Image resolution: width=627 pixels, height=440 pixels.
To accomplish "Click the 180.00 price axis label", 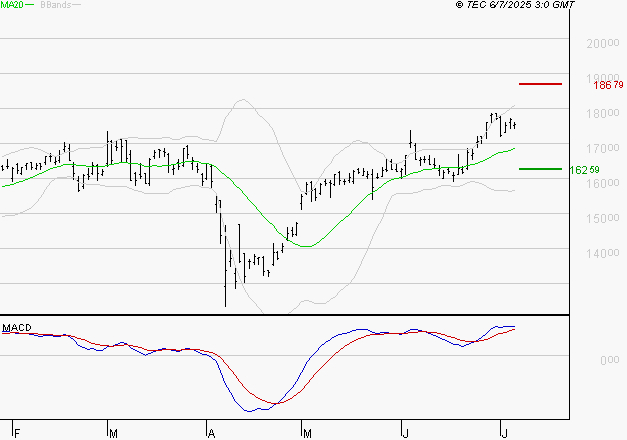I will tap(603, 114).
